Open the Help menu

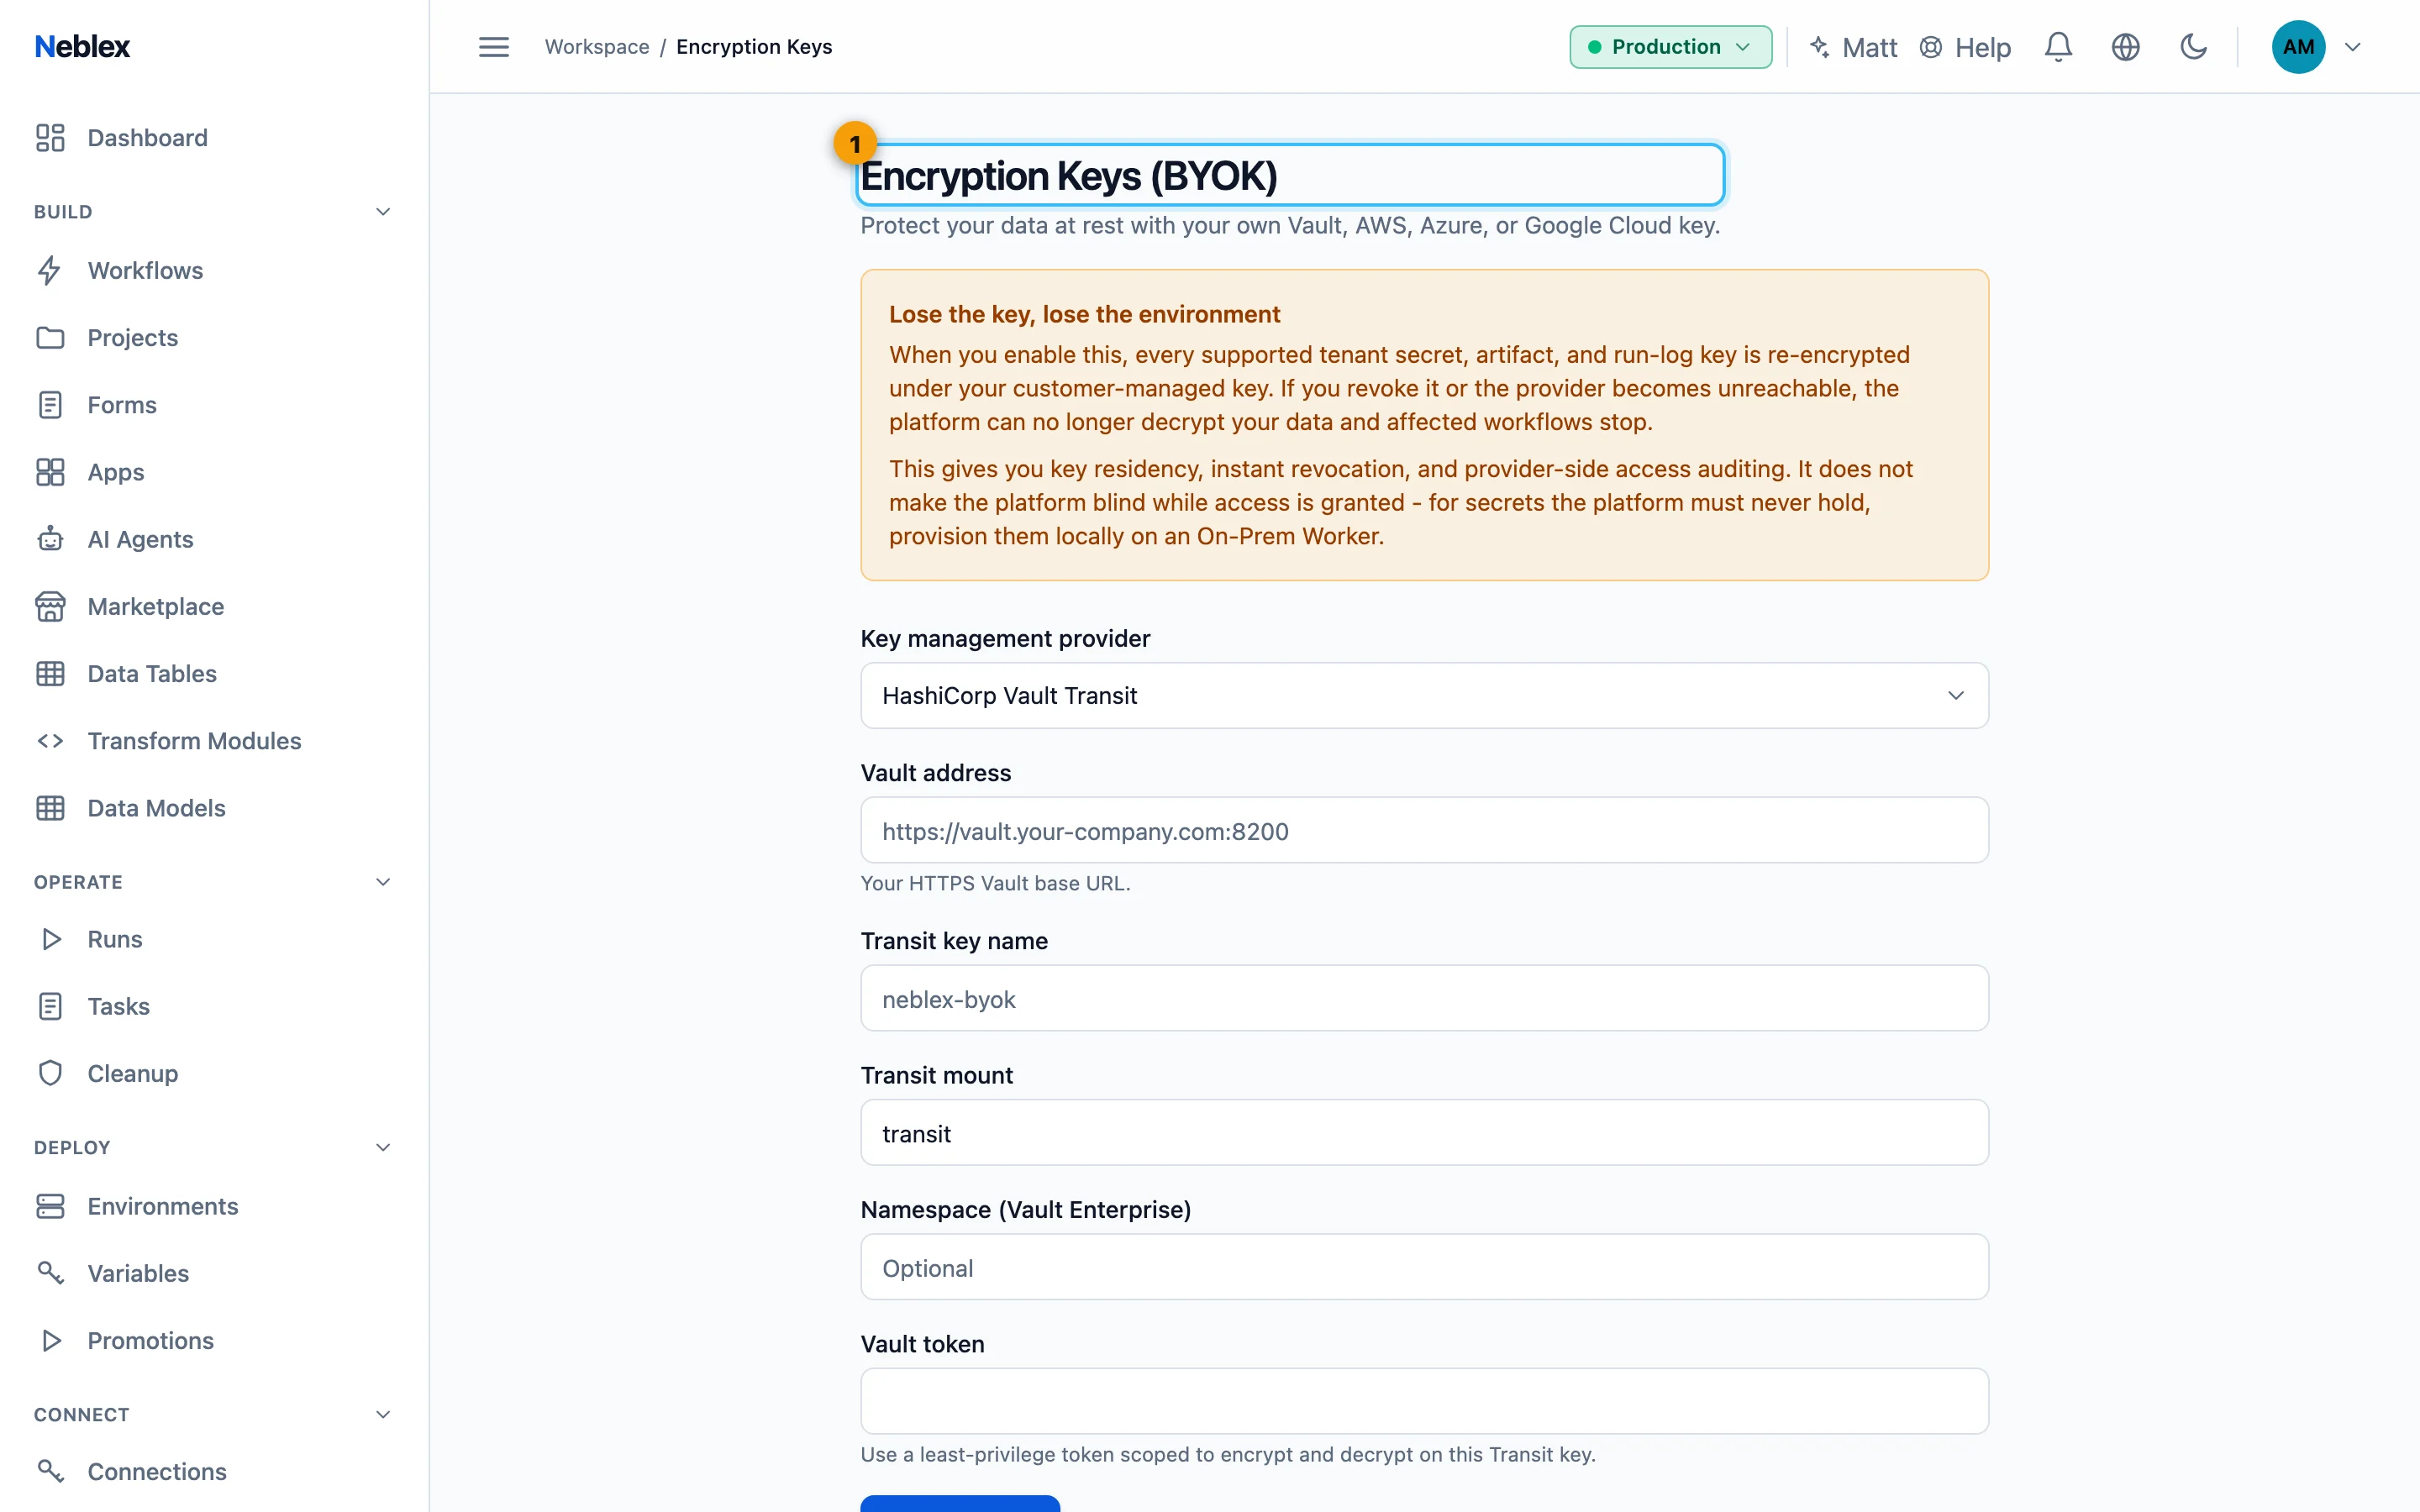point(1965,47)
